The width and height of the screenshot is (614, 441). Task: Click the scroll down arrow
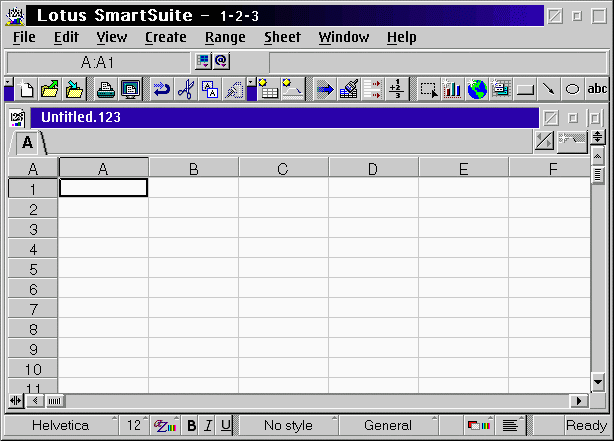(x=598, y=382)
